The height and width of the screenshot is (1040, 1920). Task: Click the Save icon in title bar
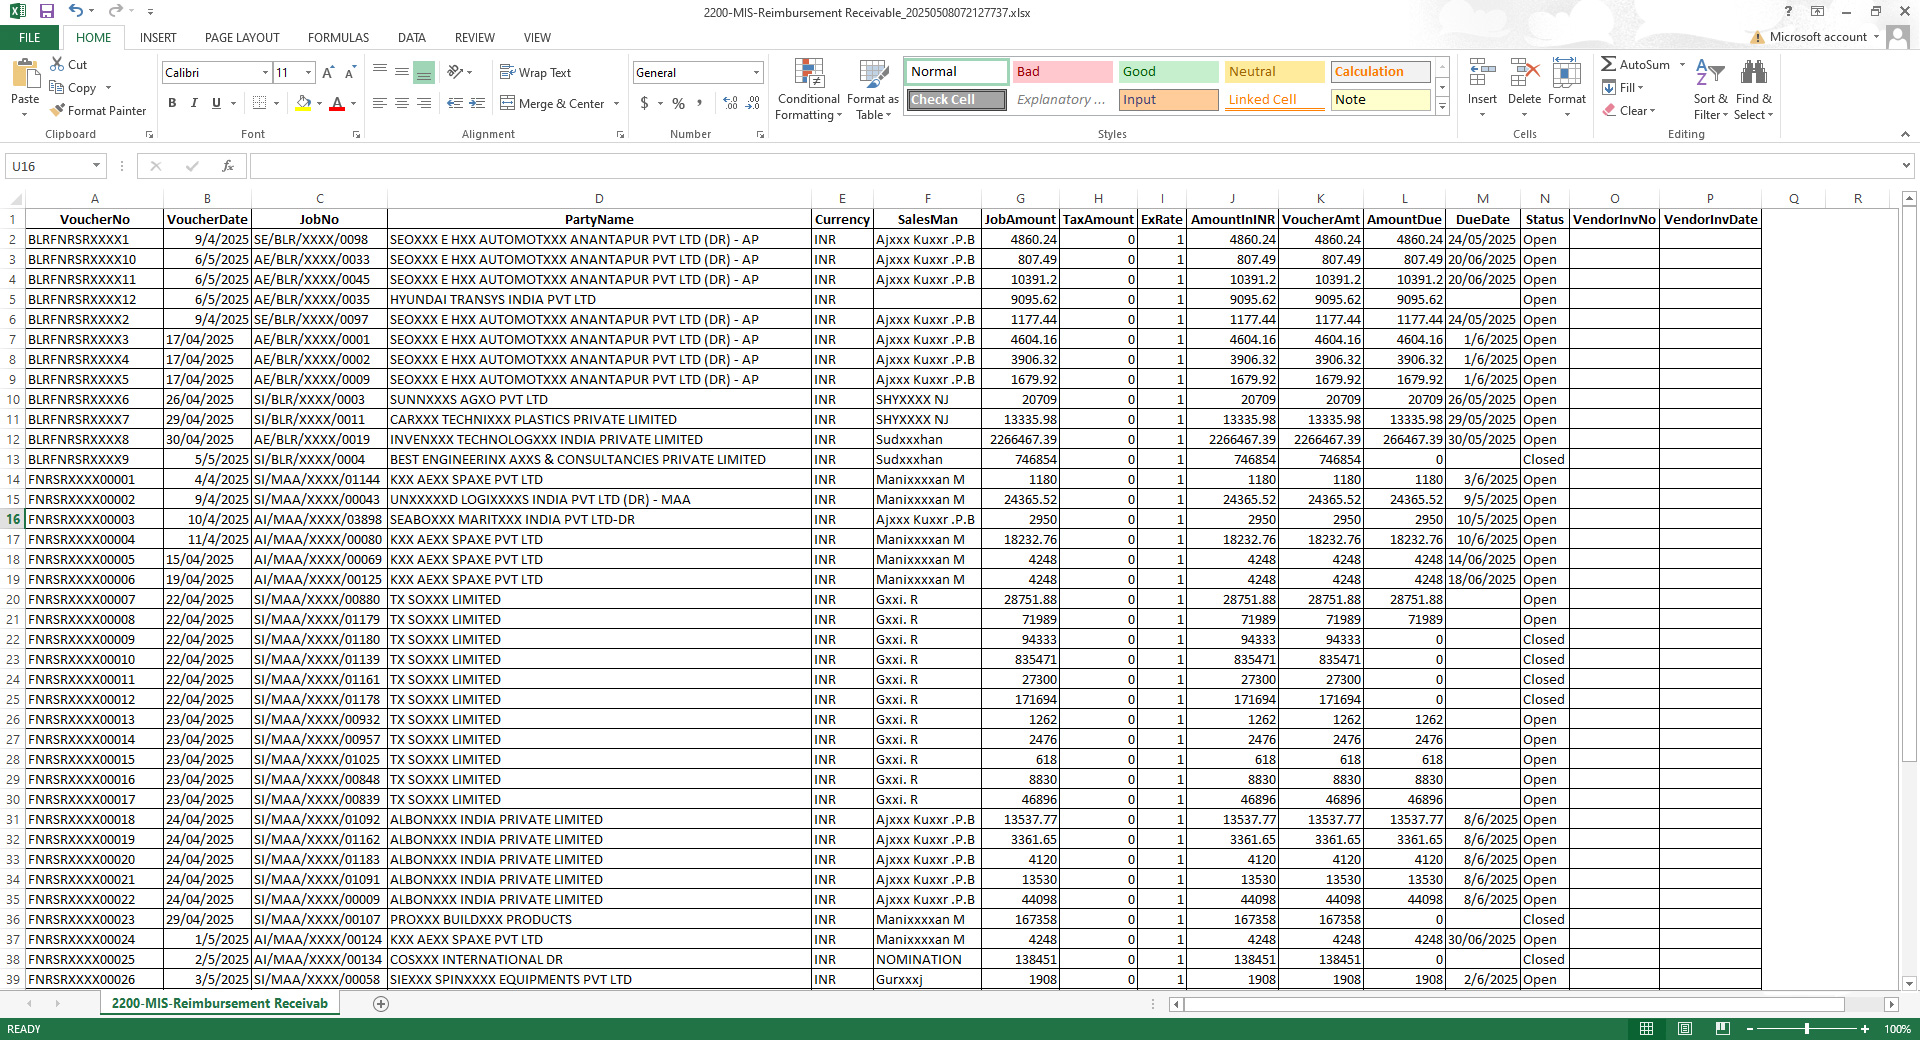pos(47,12)
